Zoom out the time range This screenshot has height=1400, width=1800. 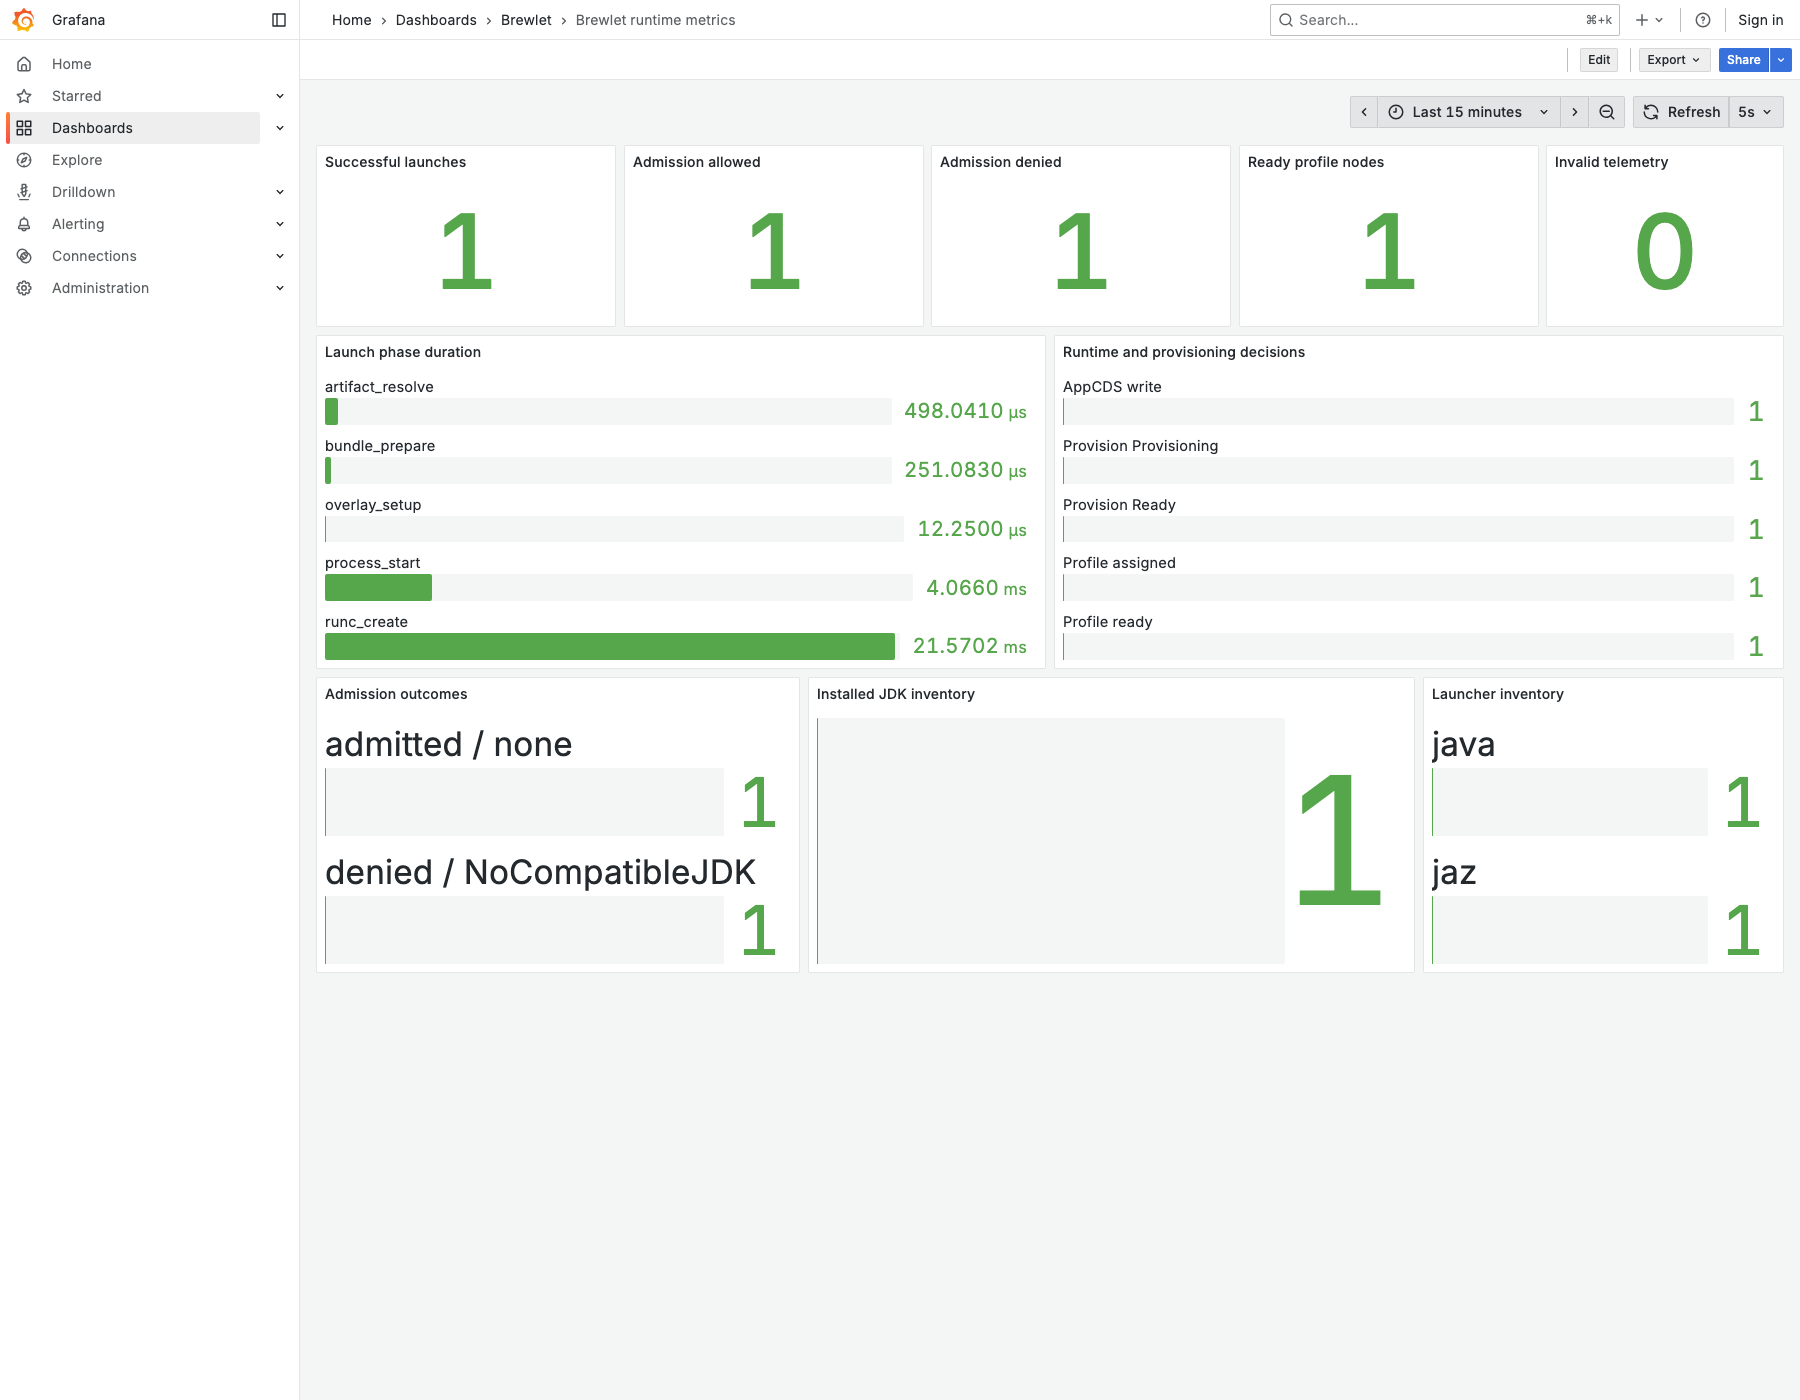[1607, 112]
